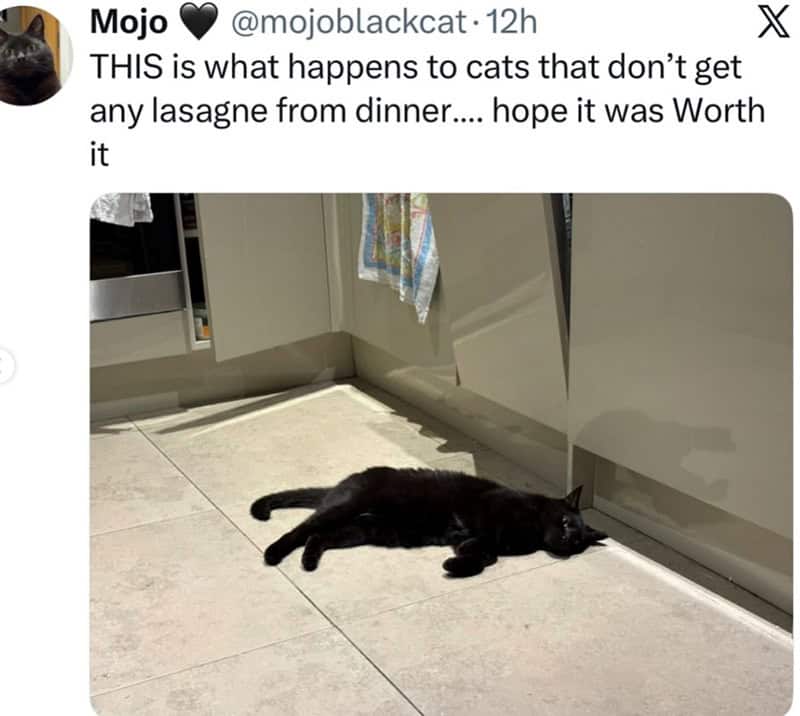Open the attached kitchen photo full size

click(x=441, y=454)
